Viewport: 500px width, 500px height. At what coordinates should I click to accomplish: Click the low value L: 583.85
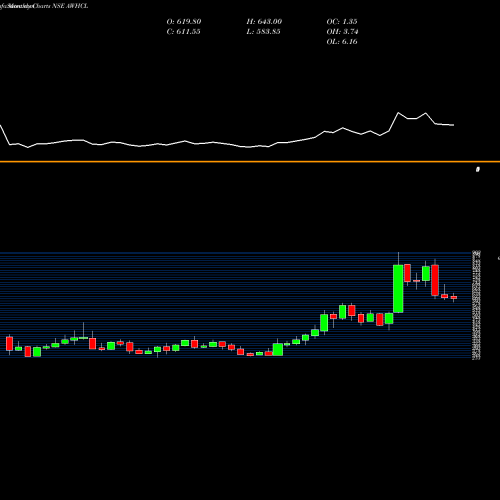(x=263, y=32)
